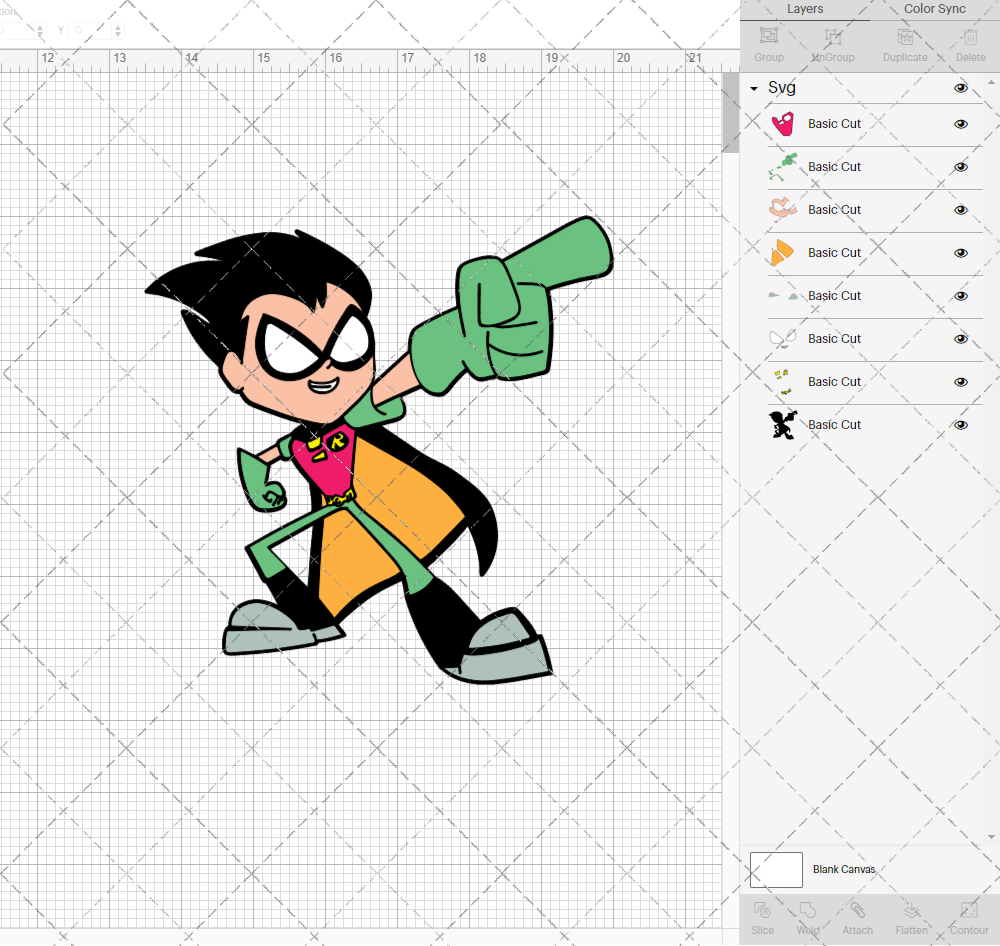Click the layers panel scroll down arrow
1000x946 pixels.
(990, 837)
